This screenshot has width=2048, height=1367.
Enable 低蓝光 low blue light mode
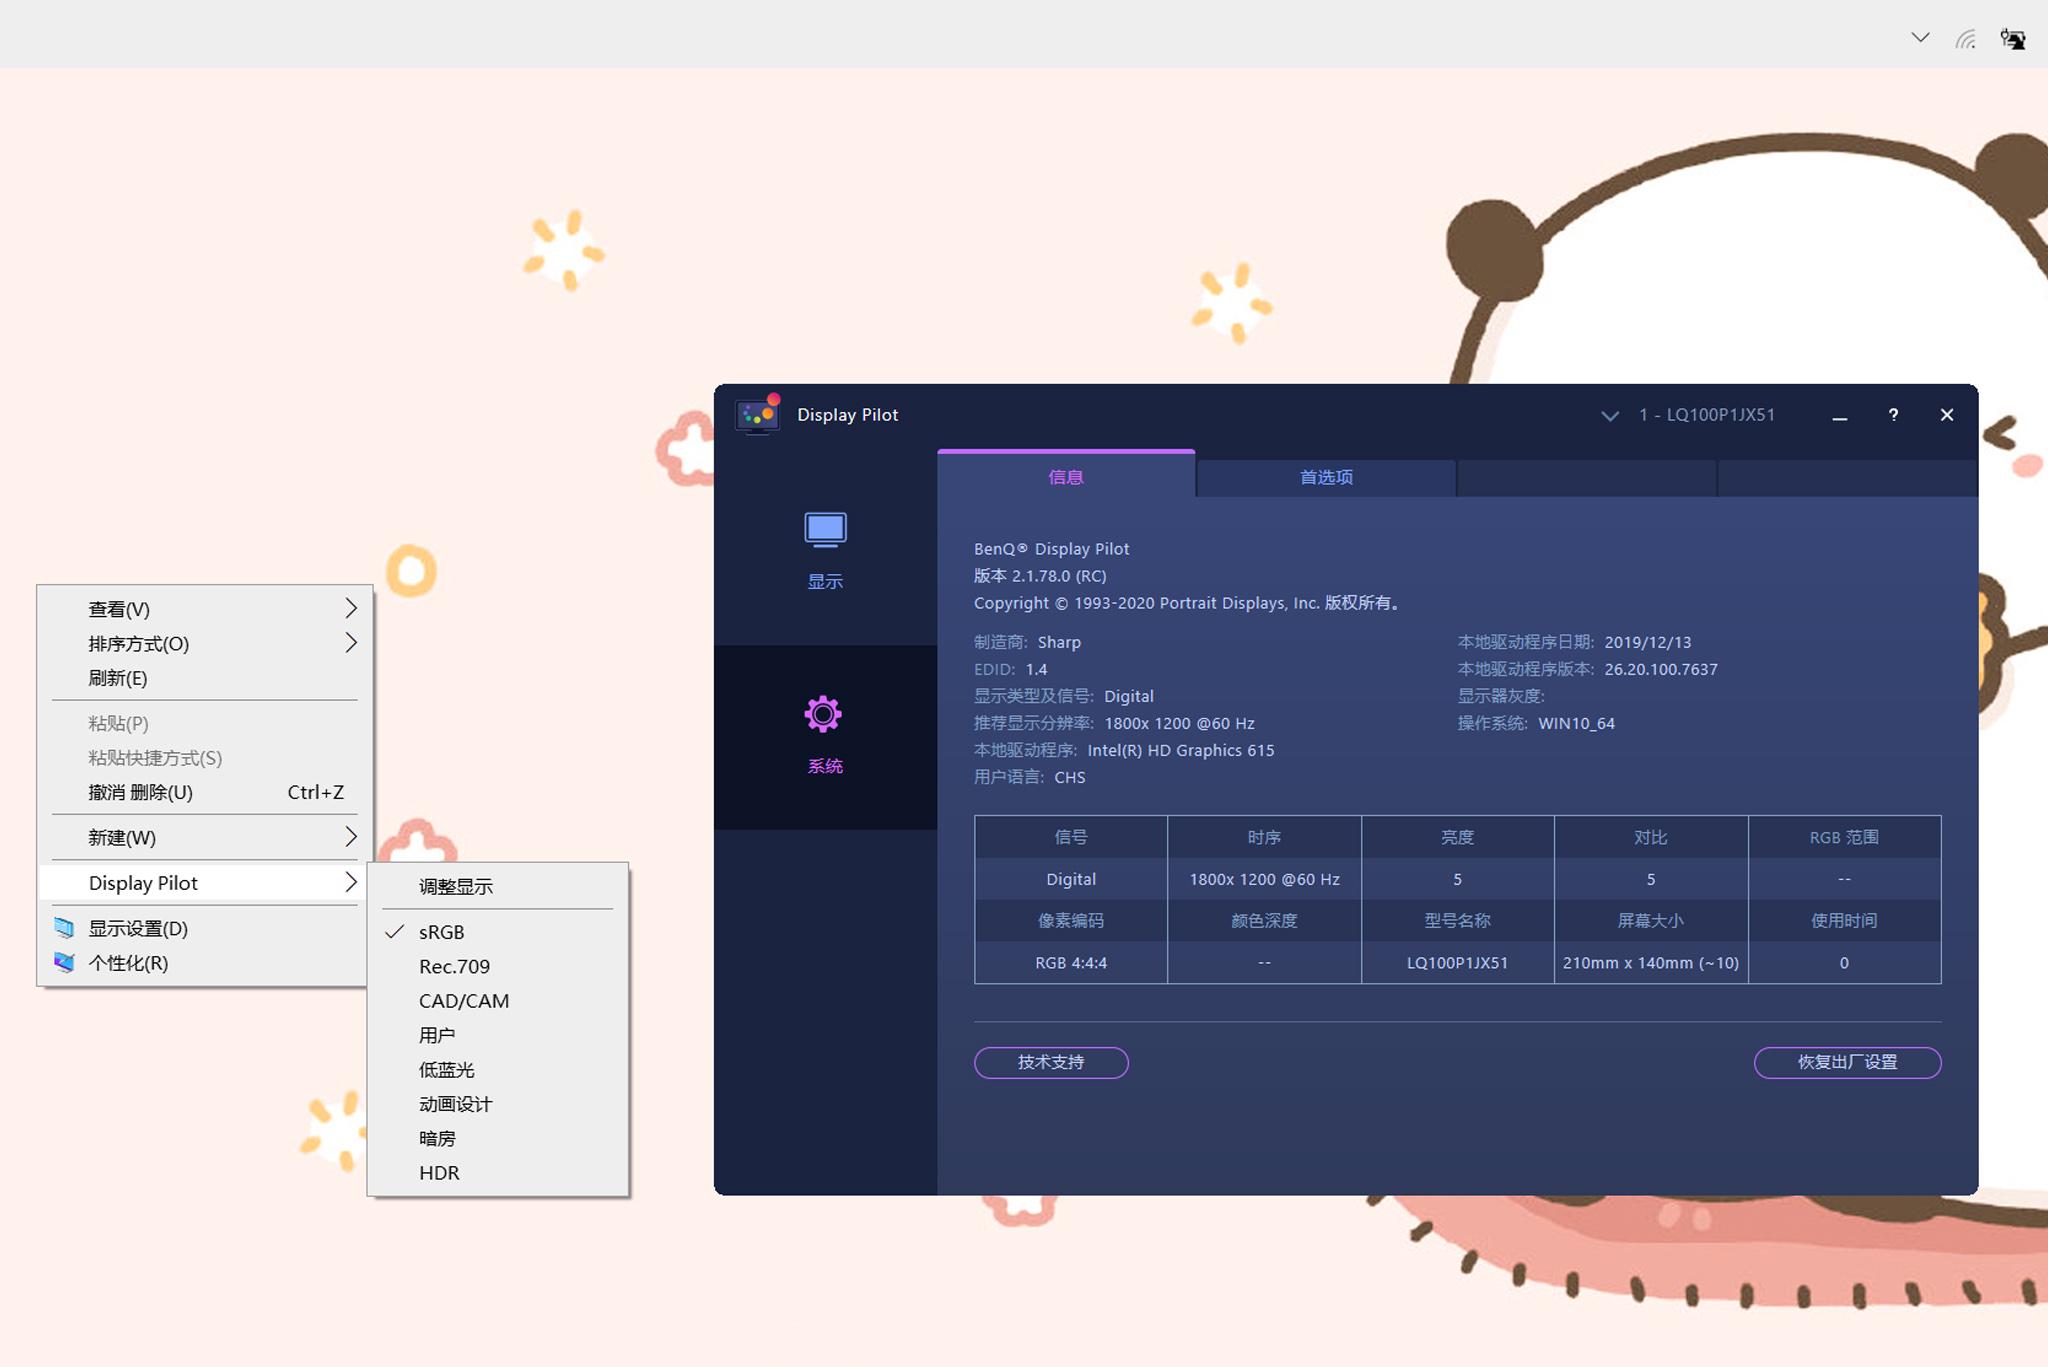point(446,1069)
